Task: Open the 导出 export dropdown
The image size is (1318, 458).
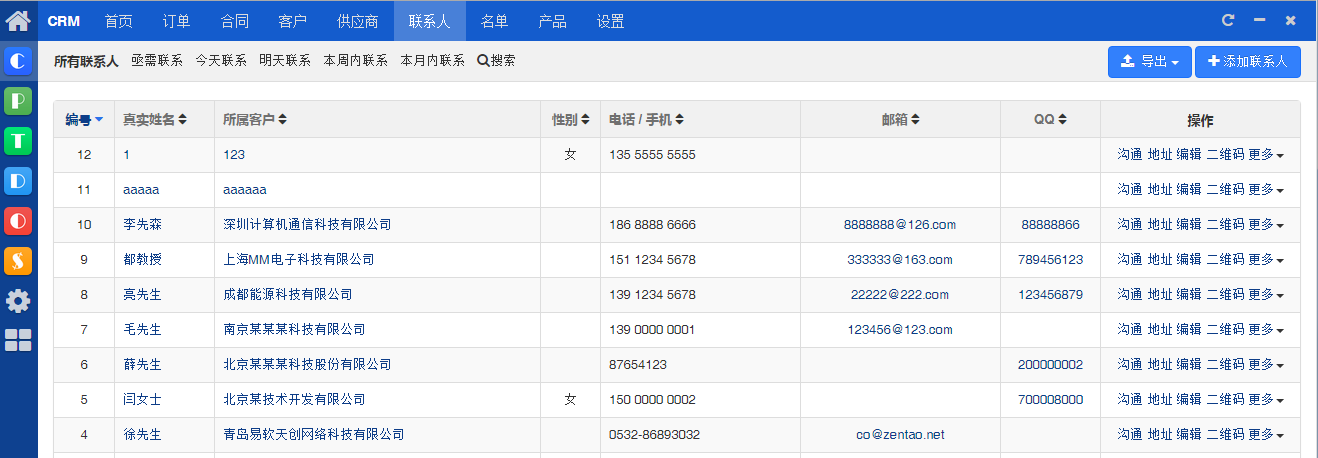Action: tap(1149, 62)
